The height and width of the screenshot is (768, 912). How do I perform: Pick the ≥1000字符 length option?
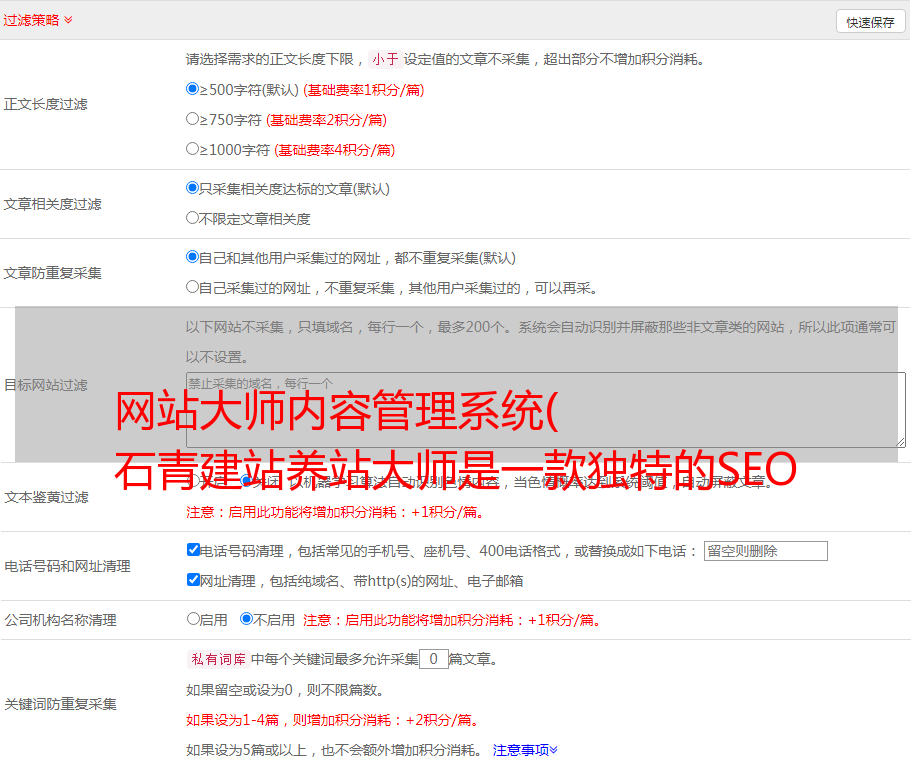(192, 149)
